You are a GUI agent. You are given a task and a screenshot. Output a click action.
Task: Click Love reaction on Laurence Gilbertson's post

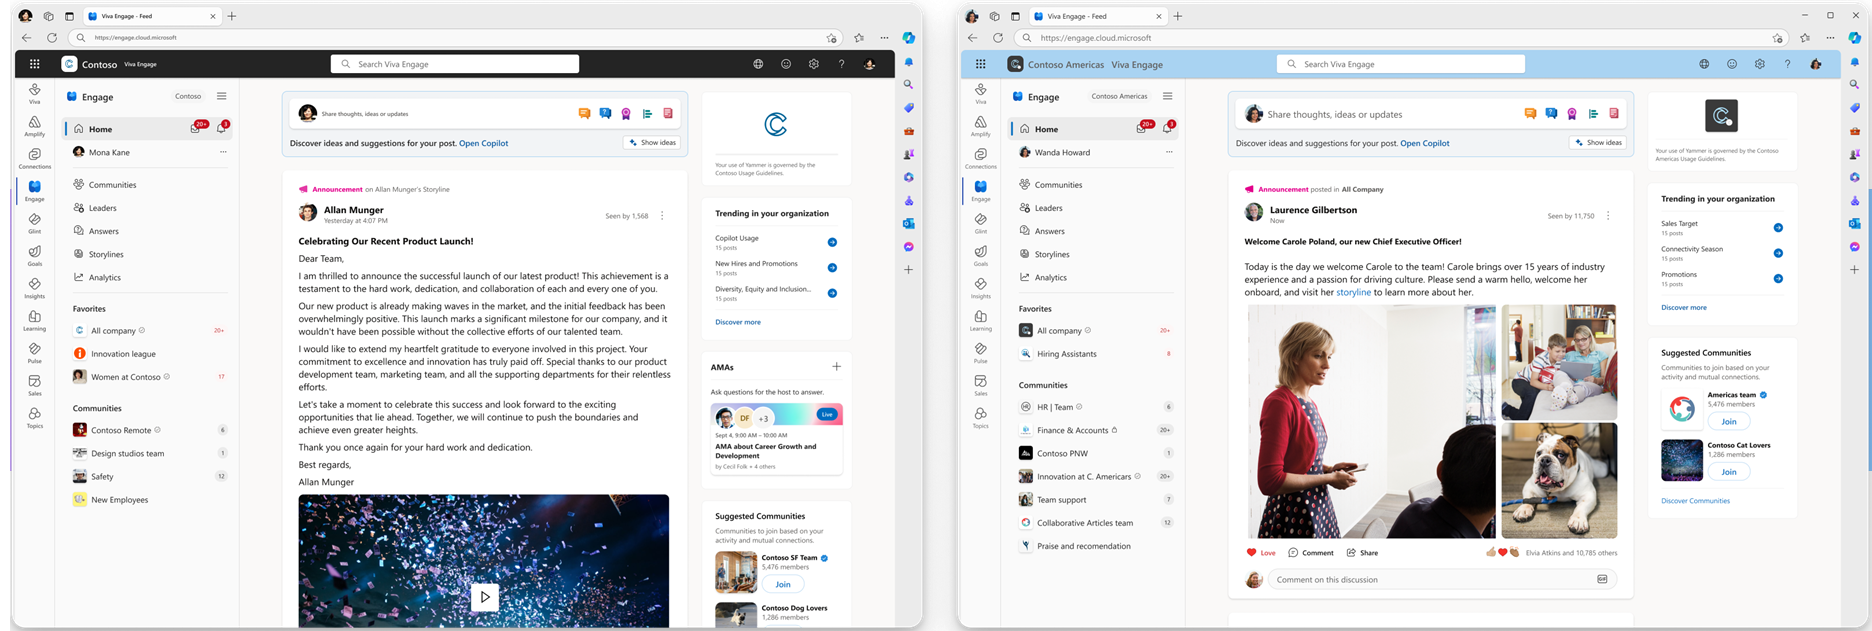click(x=1261, y=552)
